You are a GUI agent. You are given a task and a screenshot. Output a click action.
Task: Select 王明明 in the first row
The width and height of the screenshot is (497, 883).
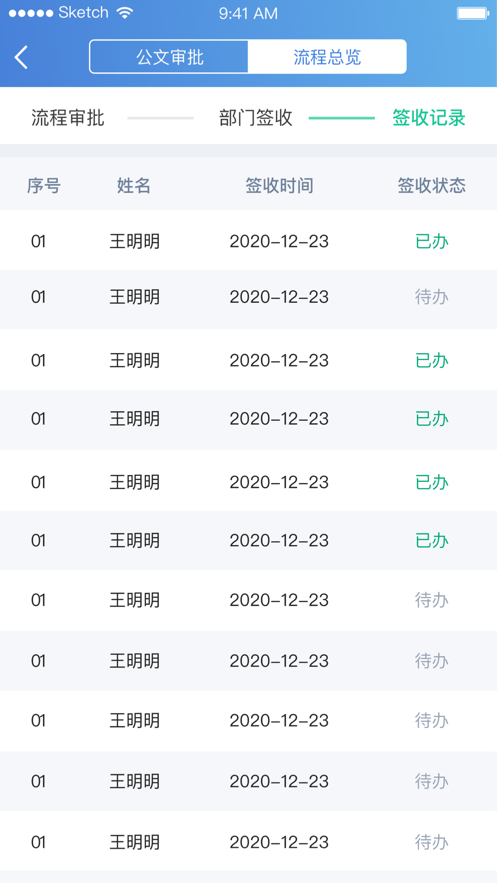click(135, 241)
